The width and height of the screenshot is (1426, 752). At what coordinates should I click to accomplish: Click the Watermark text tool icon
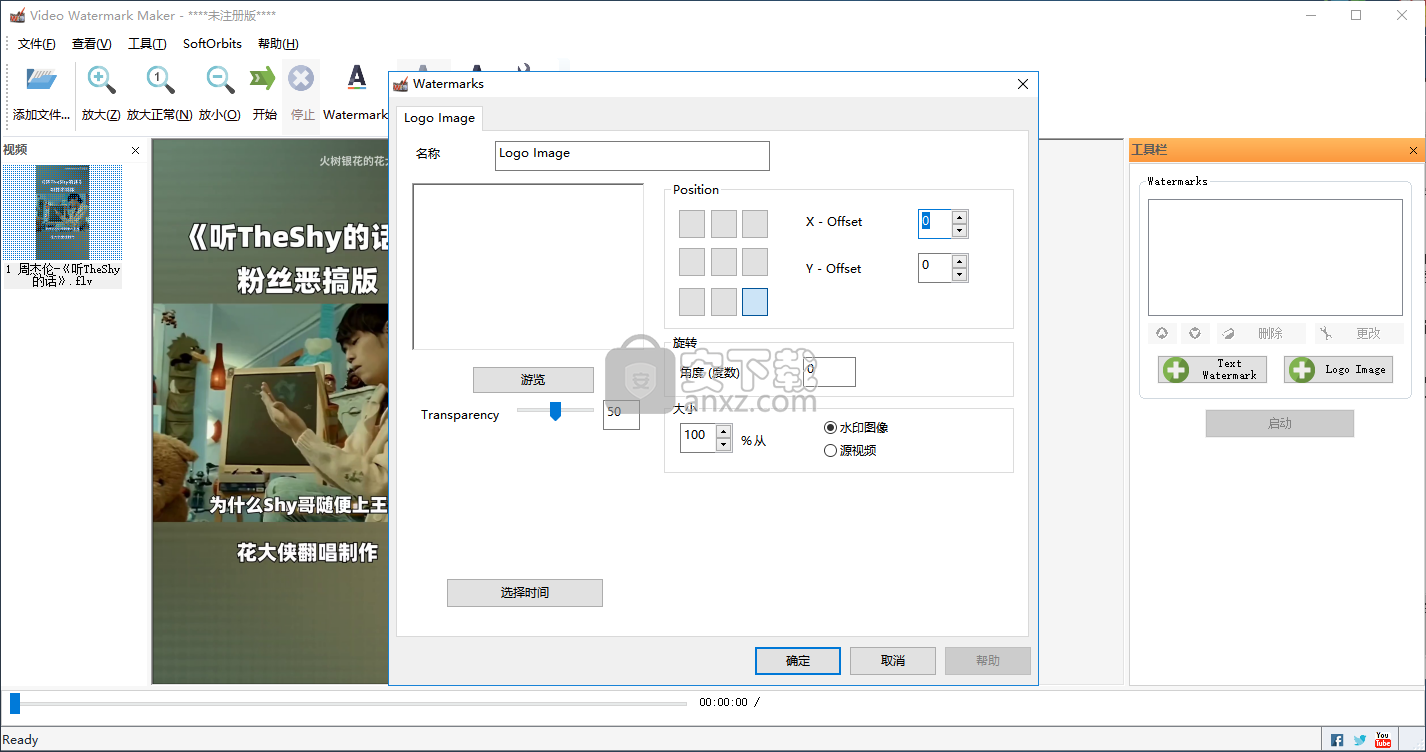pyautogui.click(x=356, y=80)
